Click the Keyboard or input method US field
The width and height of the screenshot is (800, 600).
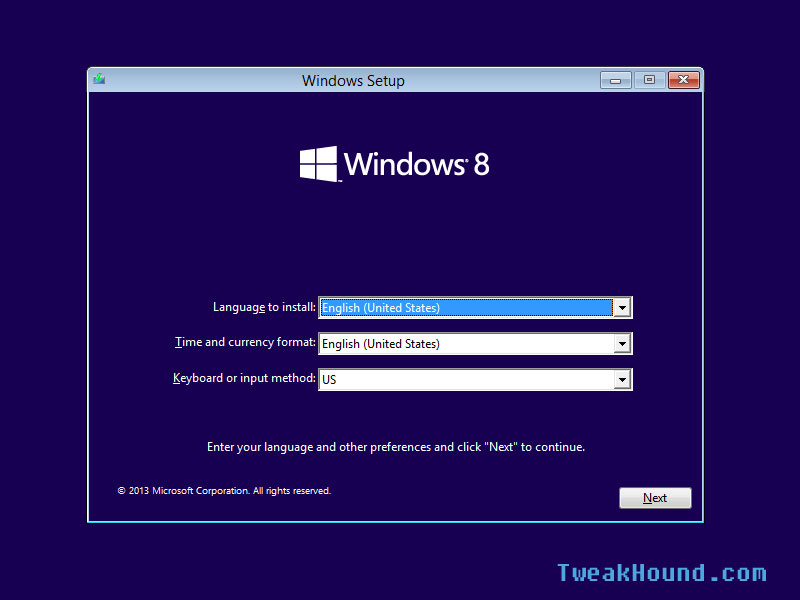[475, 380]
